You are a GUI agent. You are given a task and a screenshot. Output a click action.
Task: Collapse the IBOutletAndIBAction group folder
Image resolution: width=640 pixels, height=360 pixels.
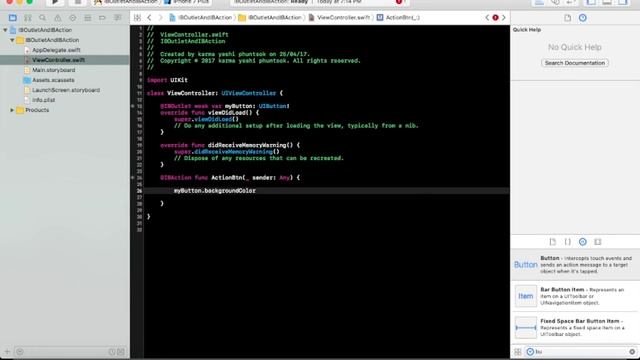tap(12, 40)
